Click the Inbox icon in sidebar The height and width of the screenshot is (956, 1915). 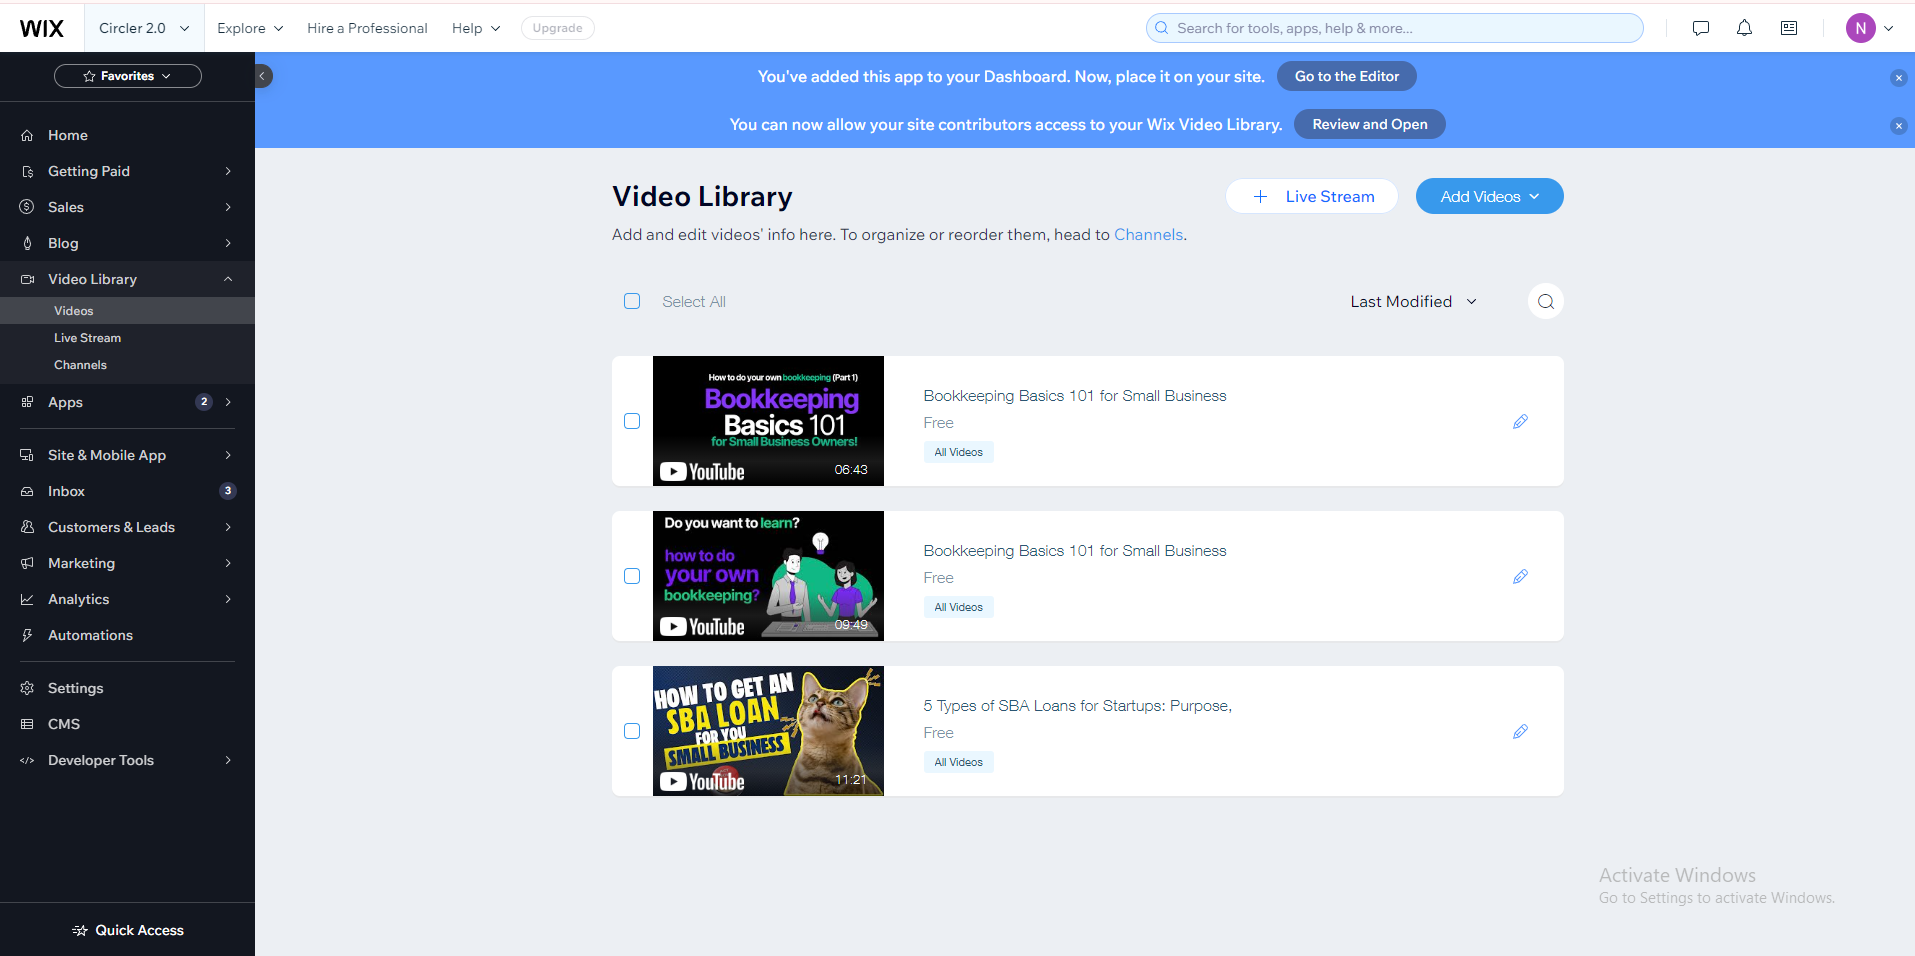tap(27, 491)
